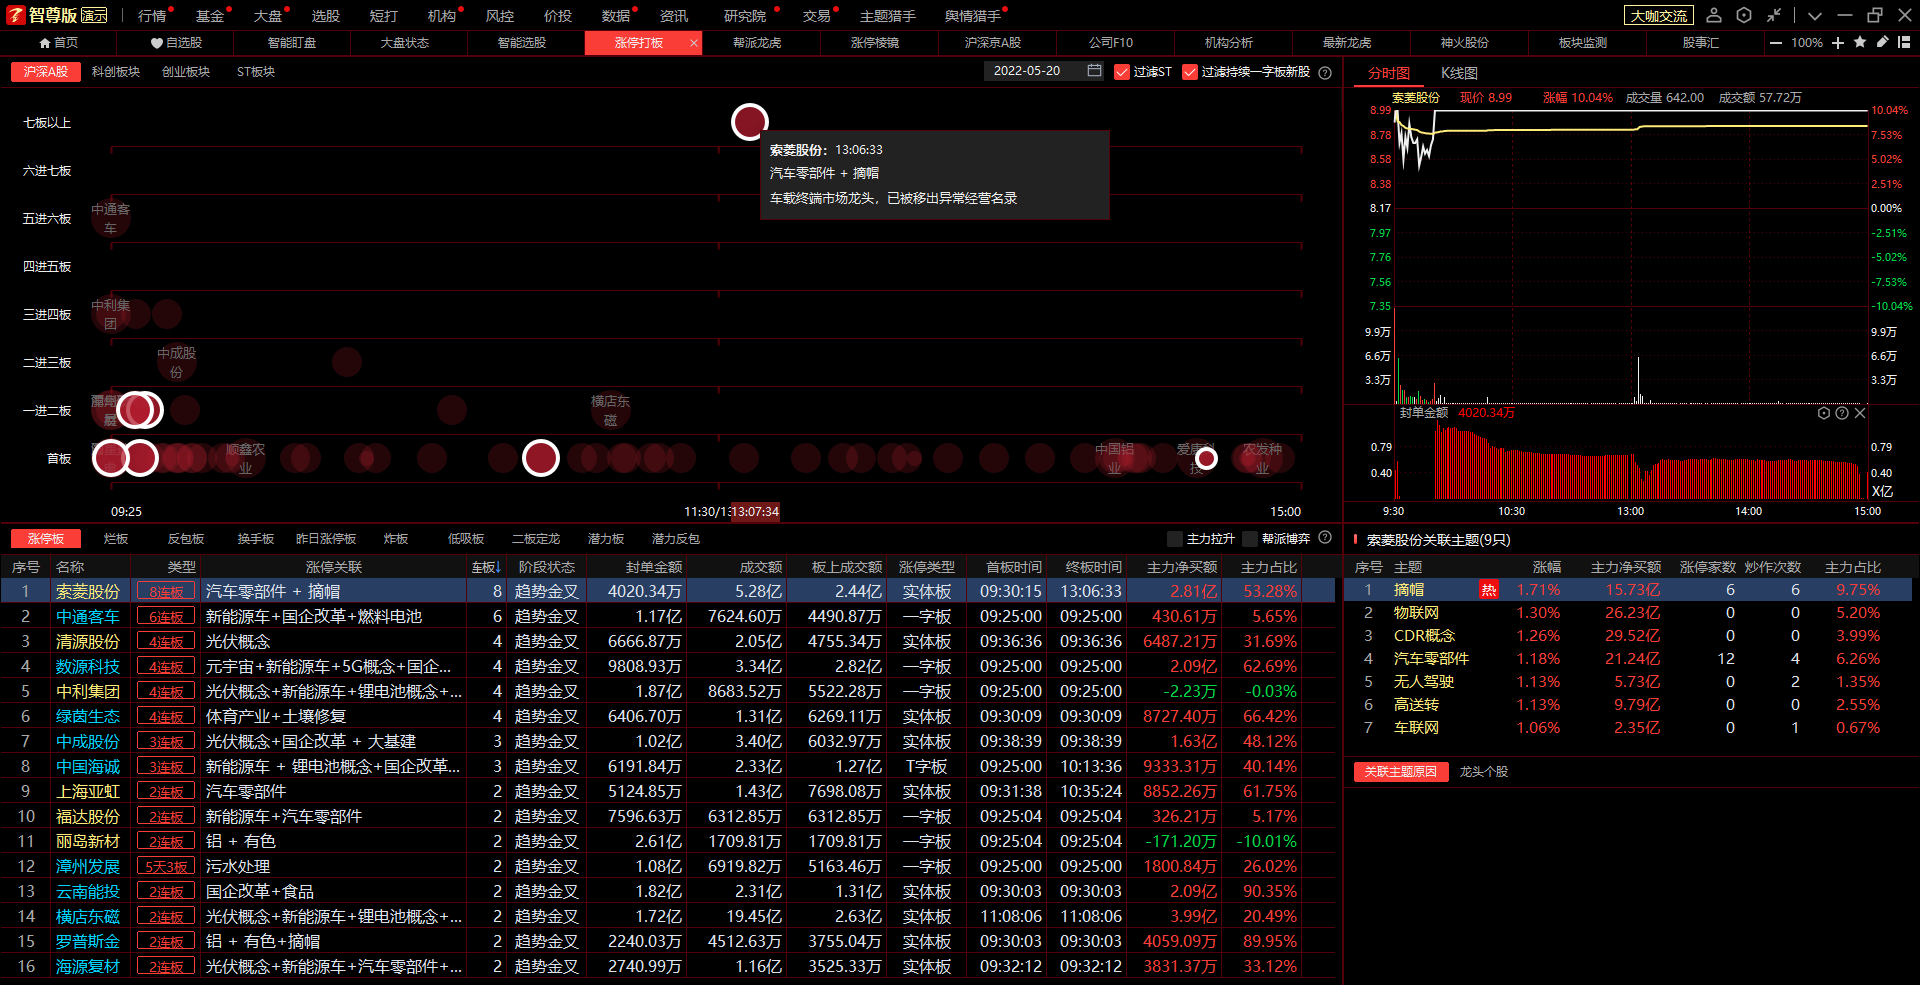Switch to the K线图 tab

[1459, 73]
